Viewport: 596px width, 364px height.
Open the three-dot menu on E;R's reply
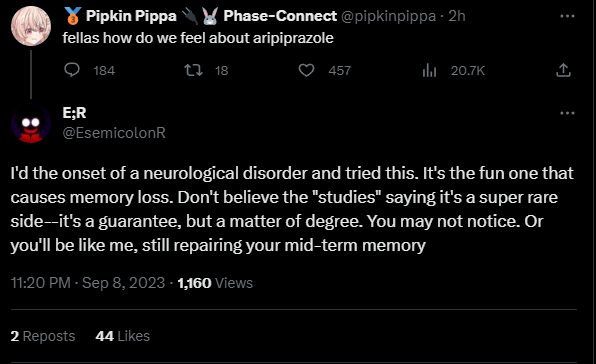coord(567,113)
